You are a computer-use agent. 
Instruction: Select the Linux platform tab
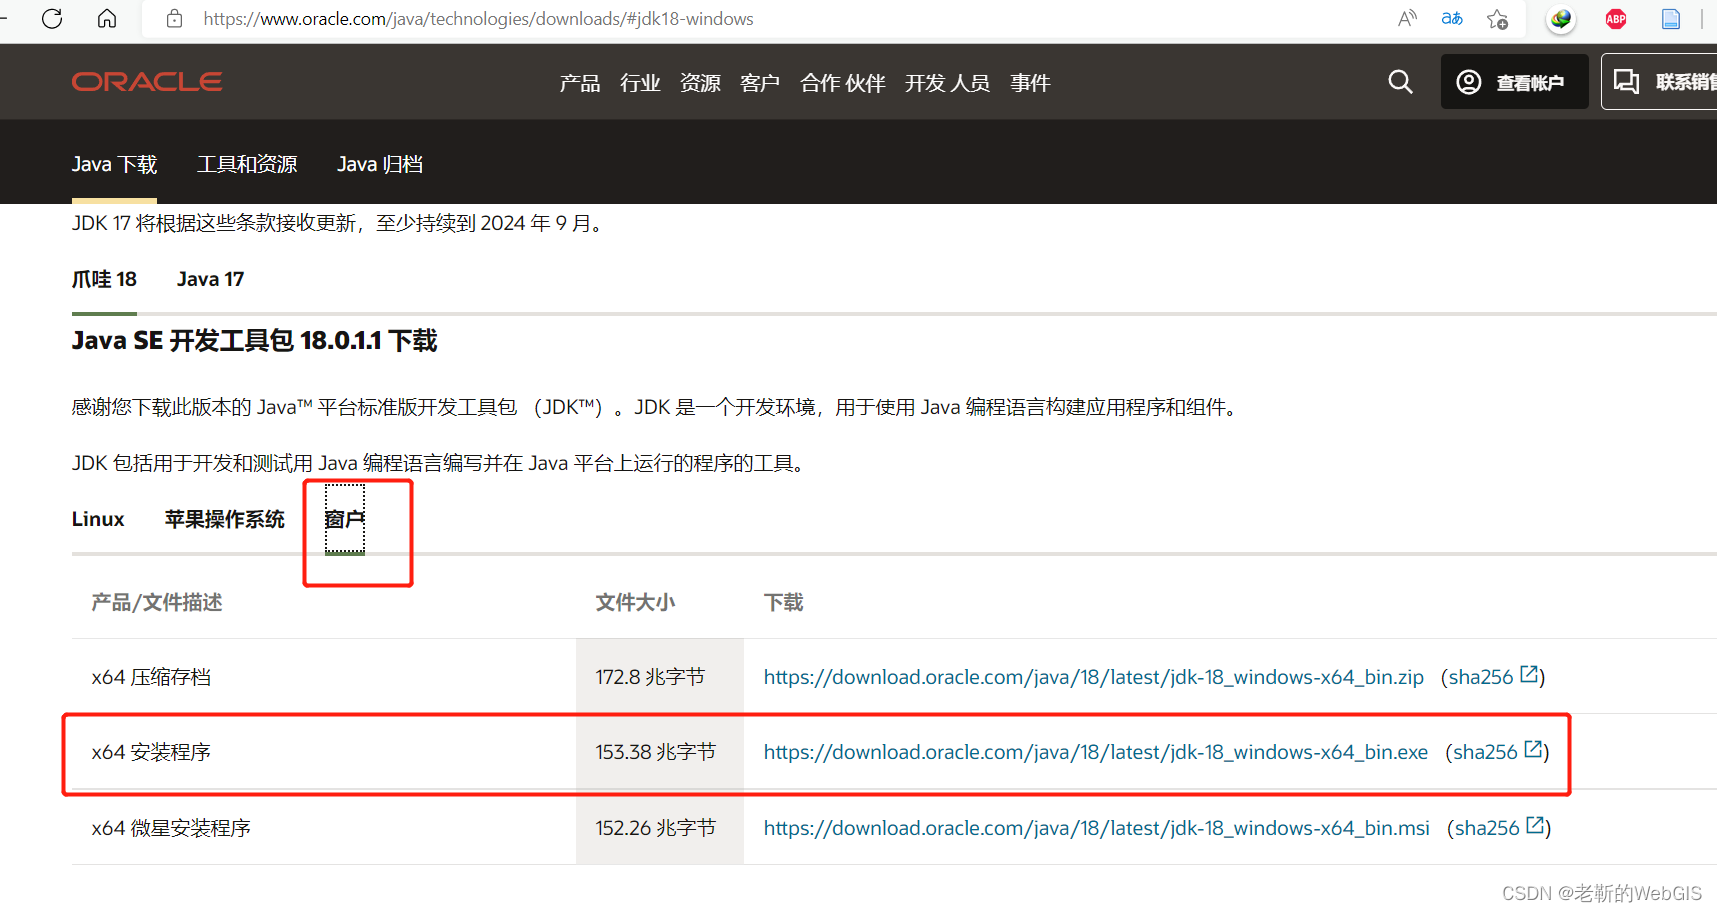98,519
